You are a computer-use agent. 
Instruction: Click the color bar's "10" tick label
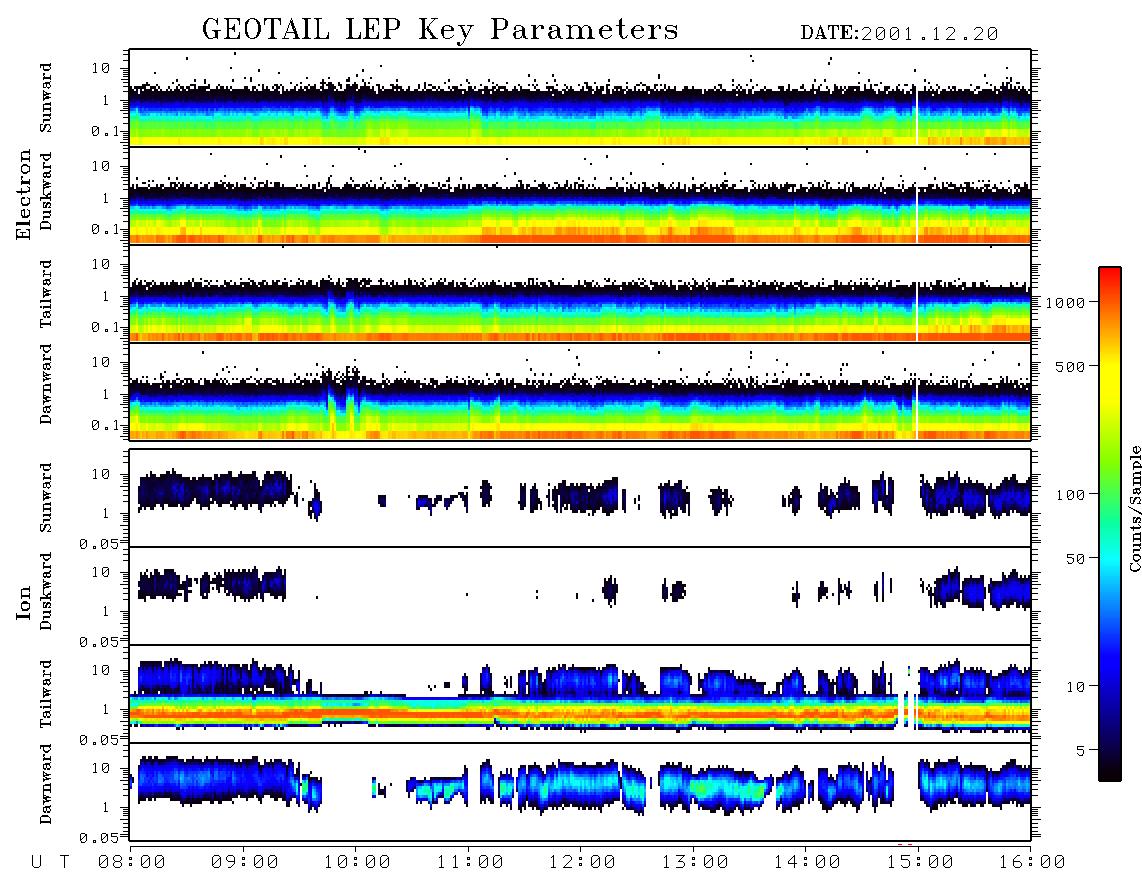click(x=1075, y=686)
